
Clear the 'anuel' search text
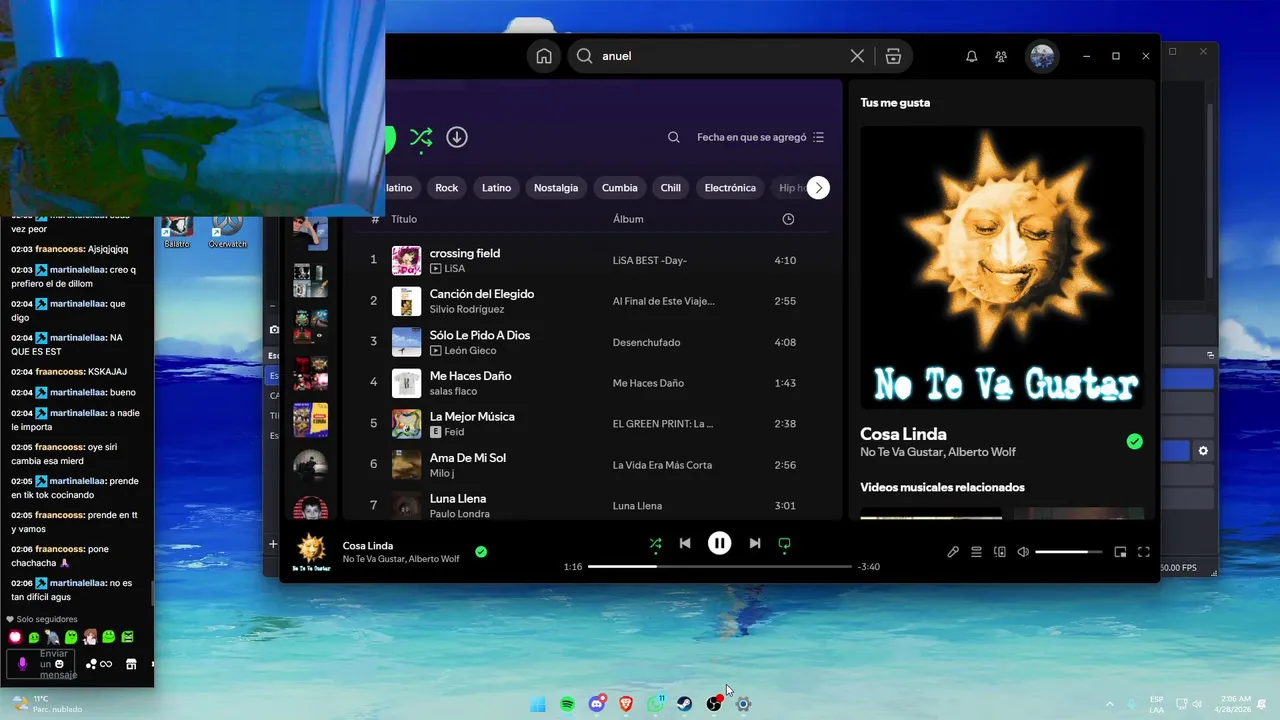click(857, 56)
